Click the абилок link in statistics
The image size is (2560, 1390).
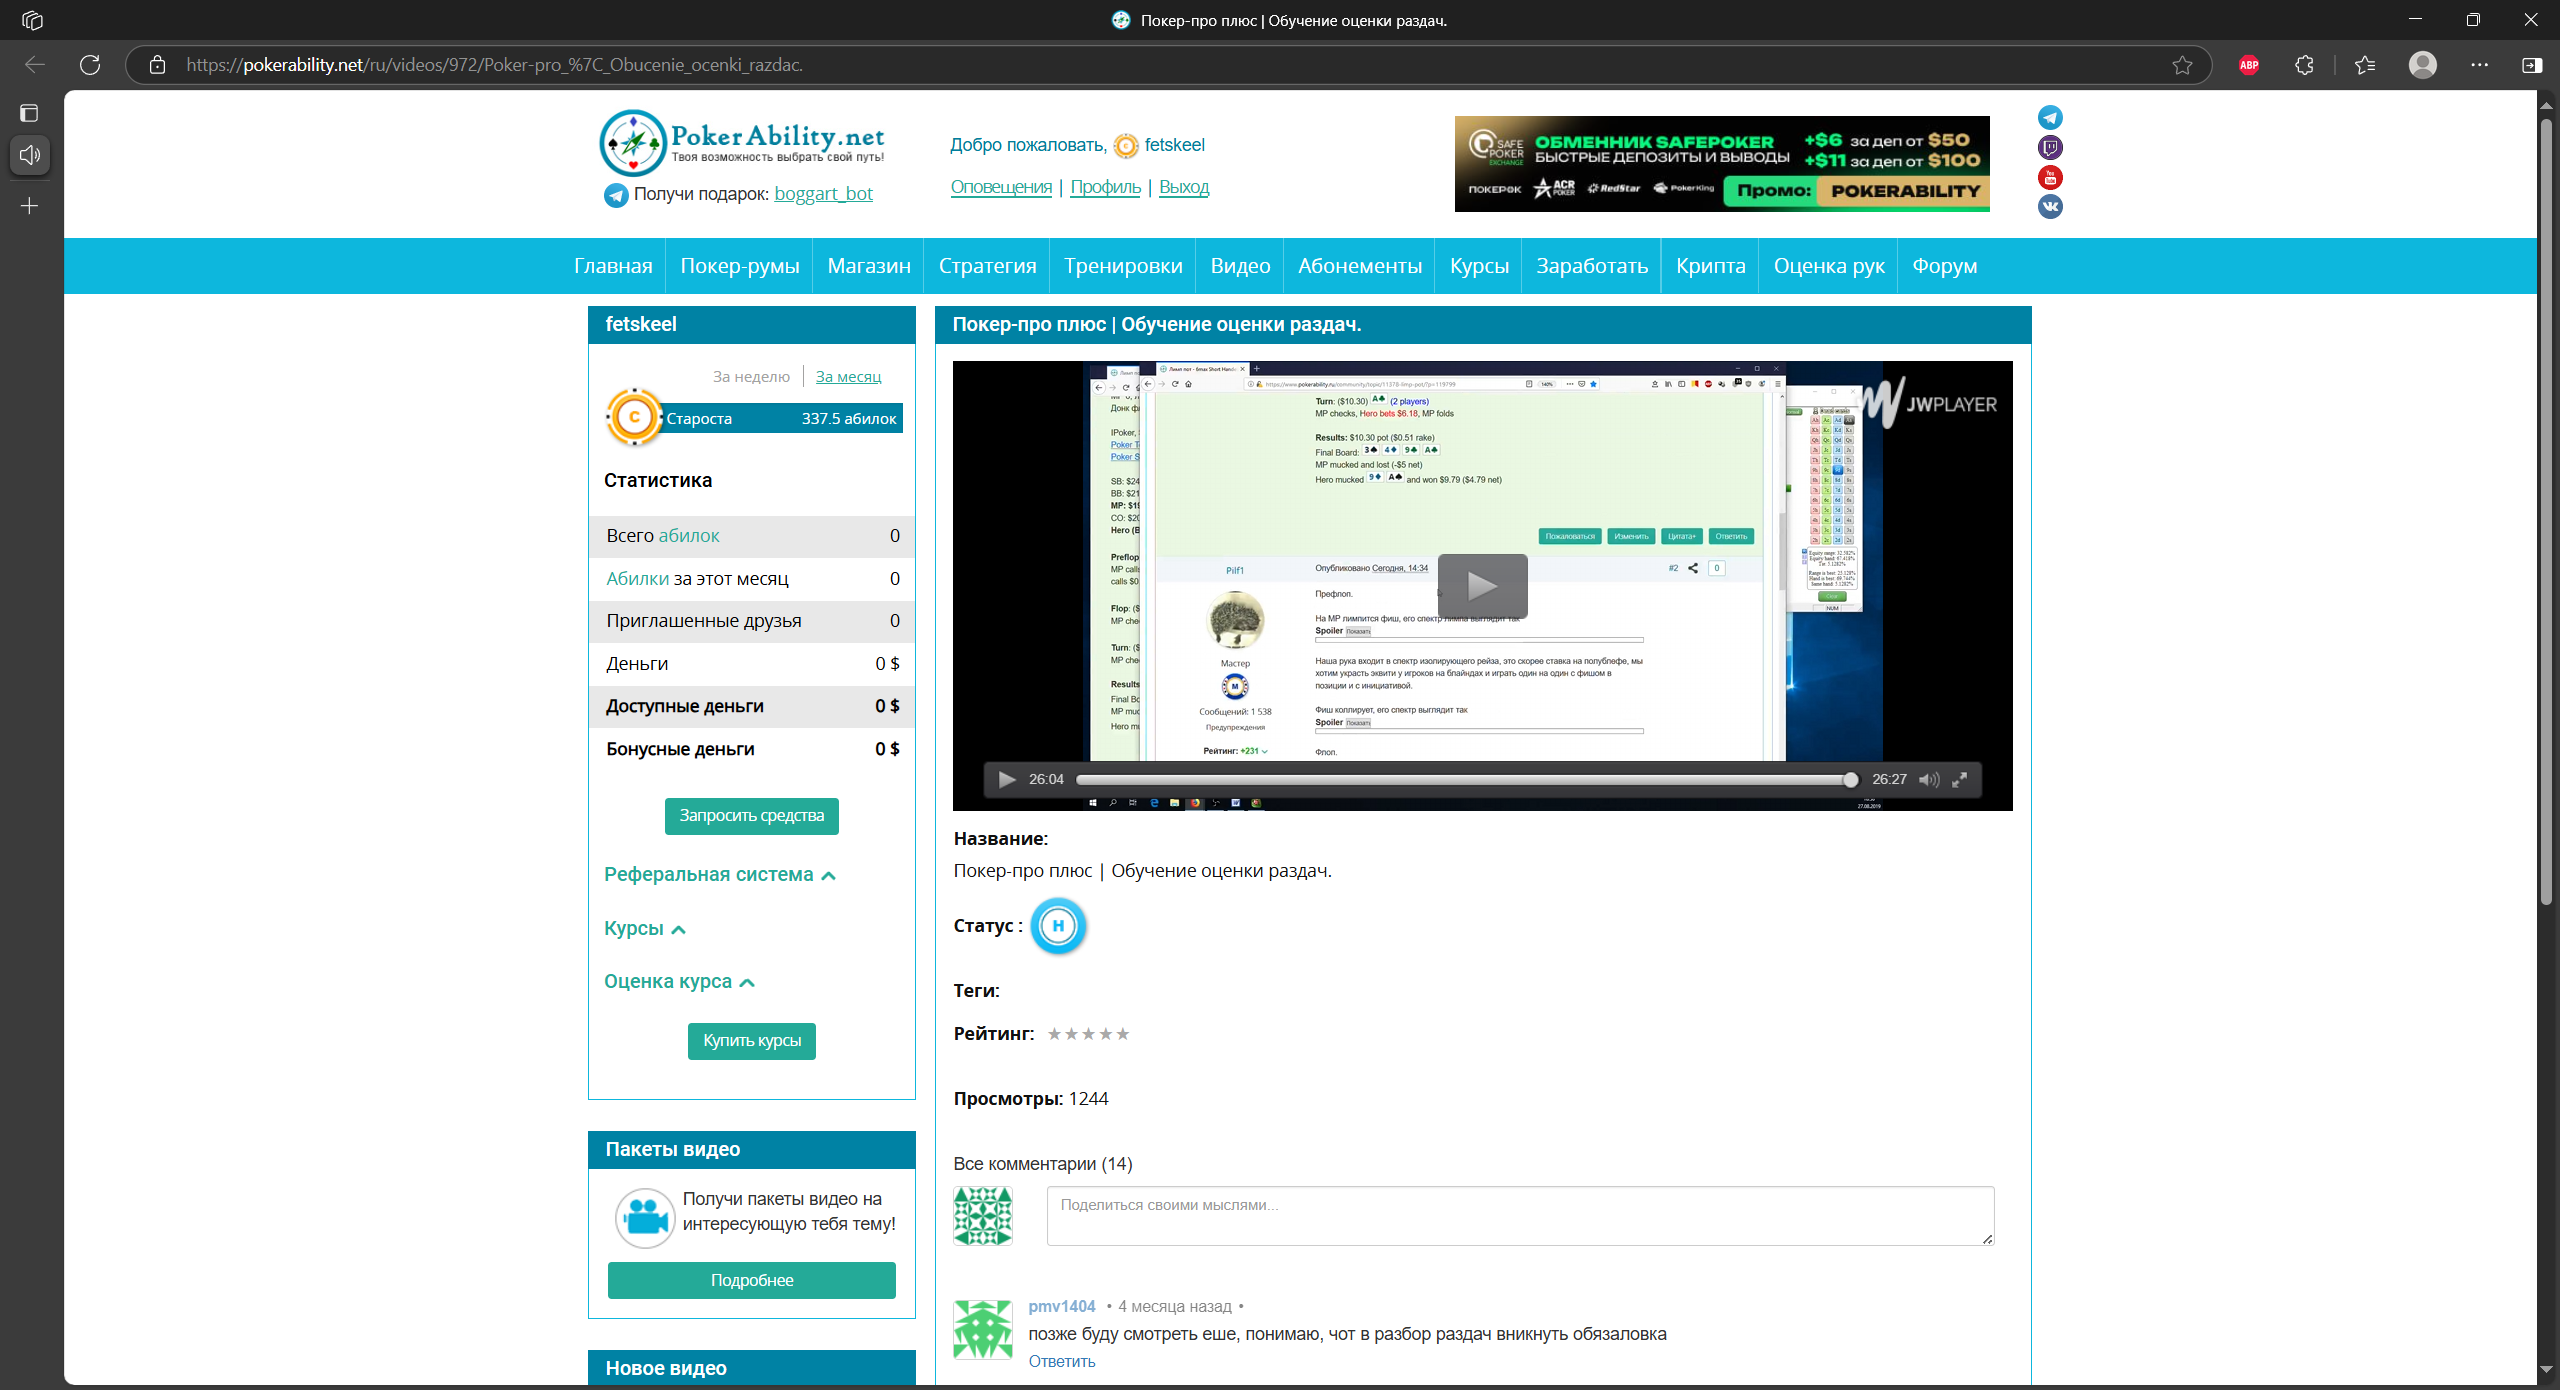point(689,536)
